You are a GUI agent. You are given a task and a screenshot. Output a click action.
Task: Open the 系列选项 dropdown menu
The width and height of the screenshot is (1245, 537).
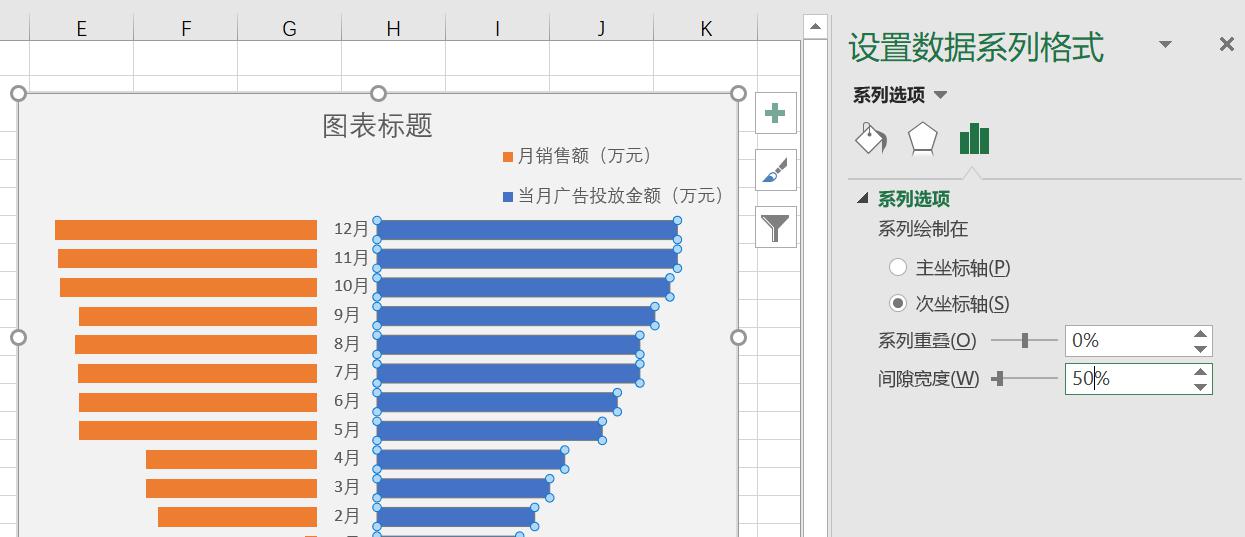click(940, 95)
